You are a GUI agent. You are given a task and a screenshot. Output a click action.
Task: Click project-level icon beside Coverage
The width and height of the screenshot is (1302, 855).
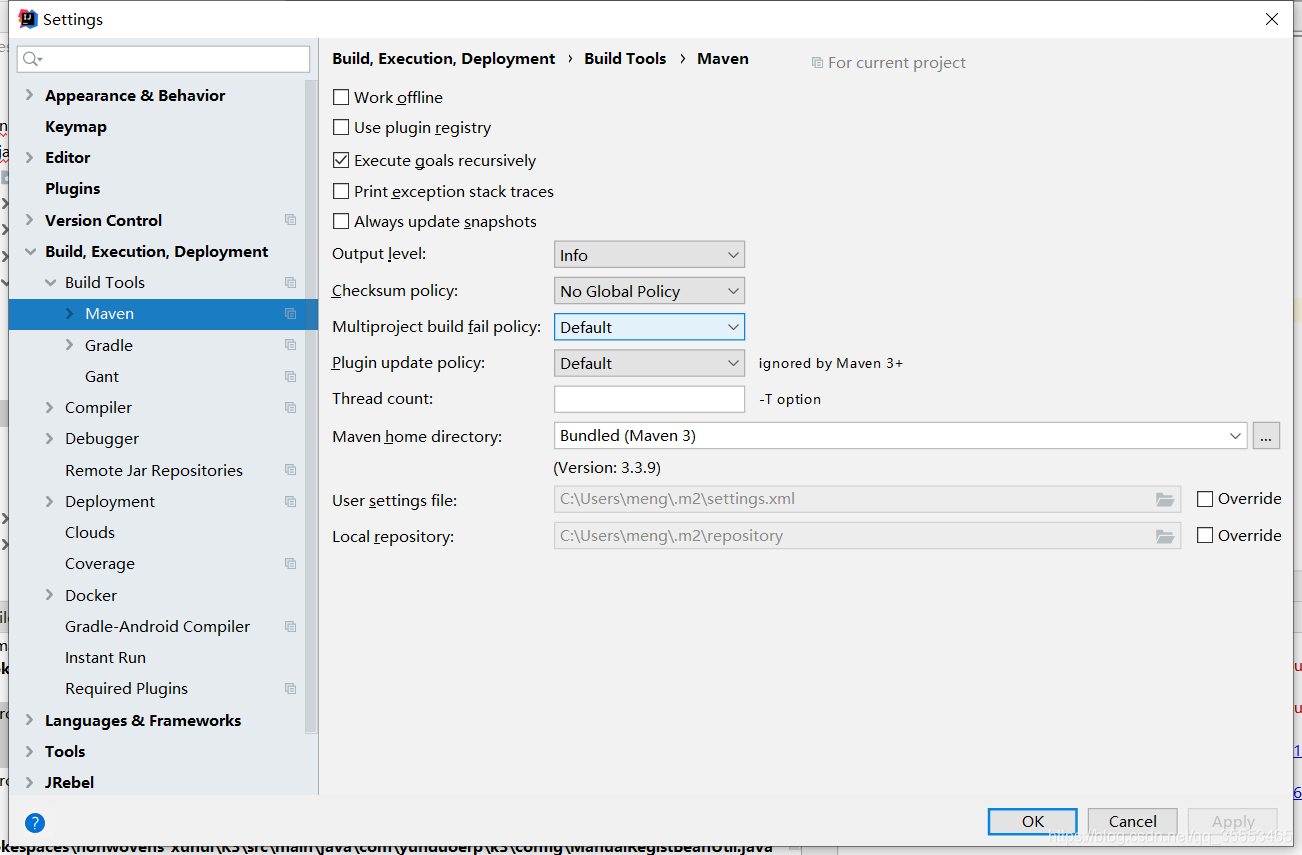click(290, 563)
